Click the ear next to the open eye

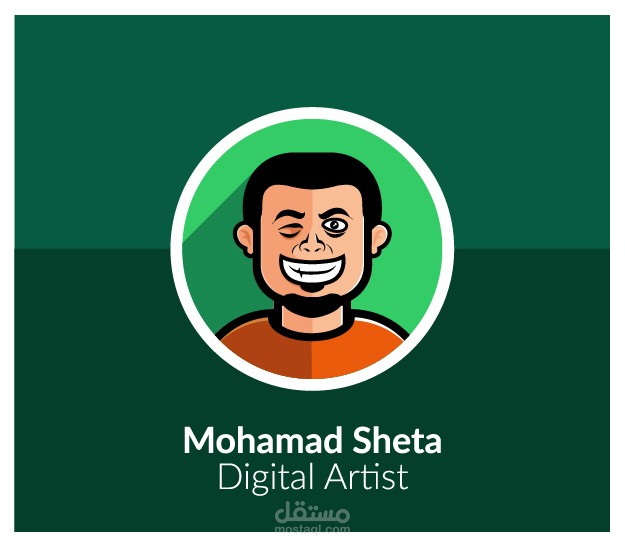pyautogui.click(x=380, y=239)
